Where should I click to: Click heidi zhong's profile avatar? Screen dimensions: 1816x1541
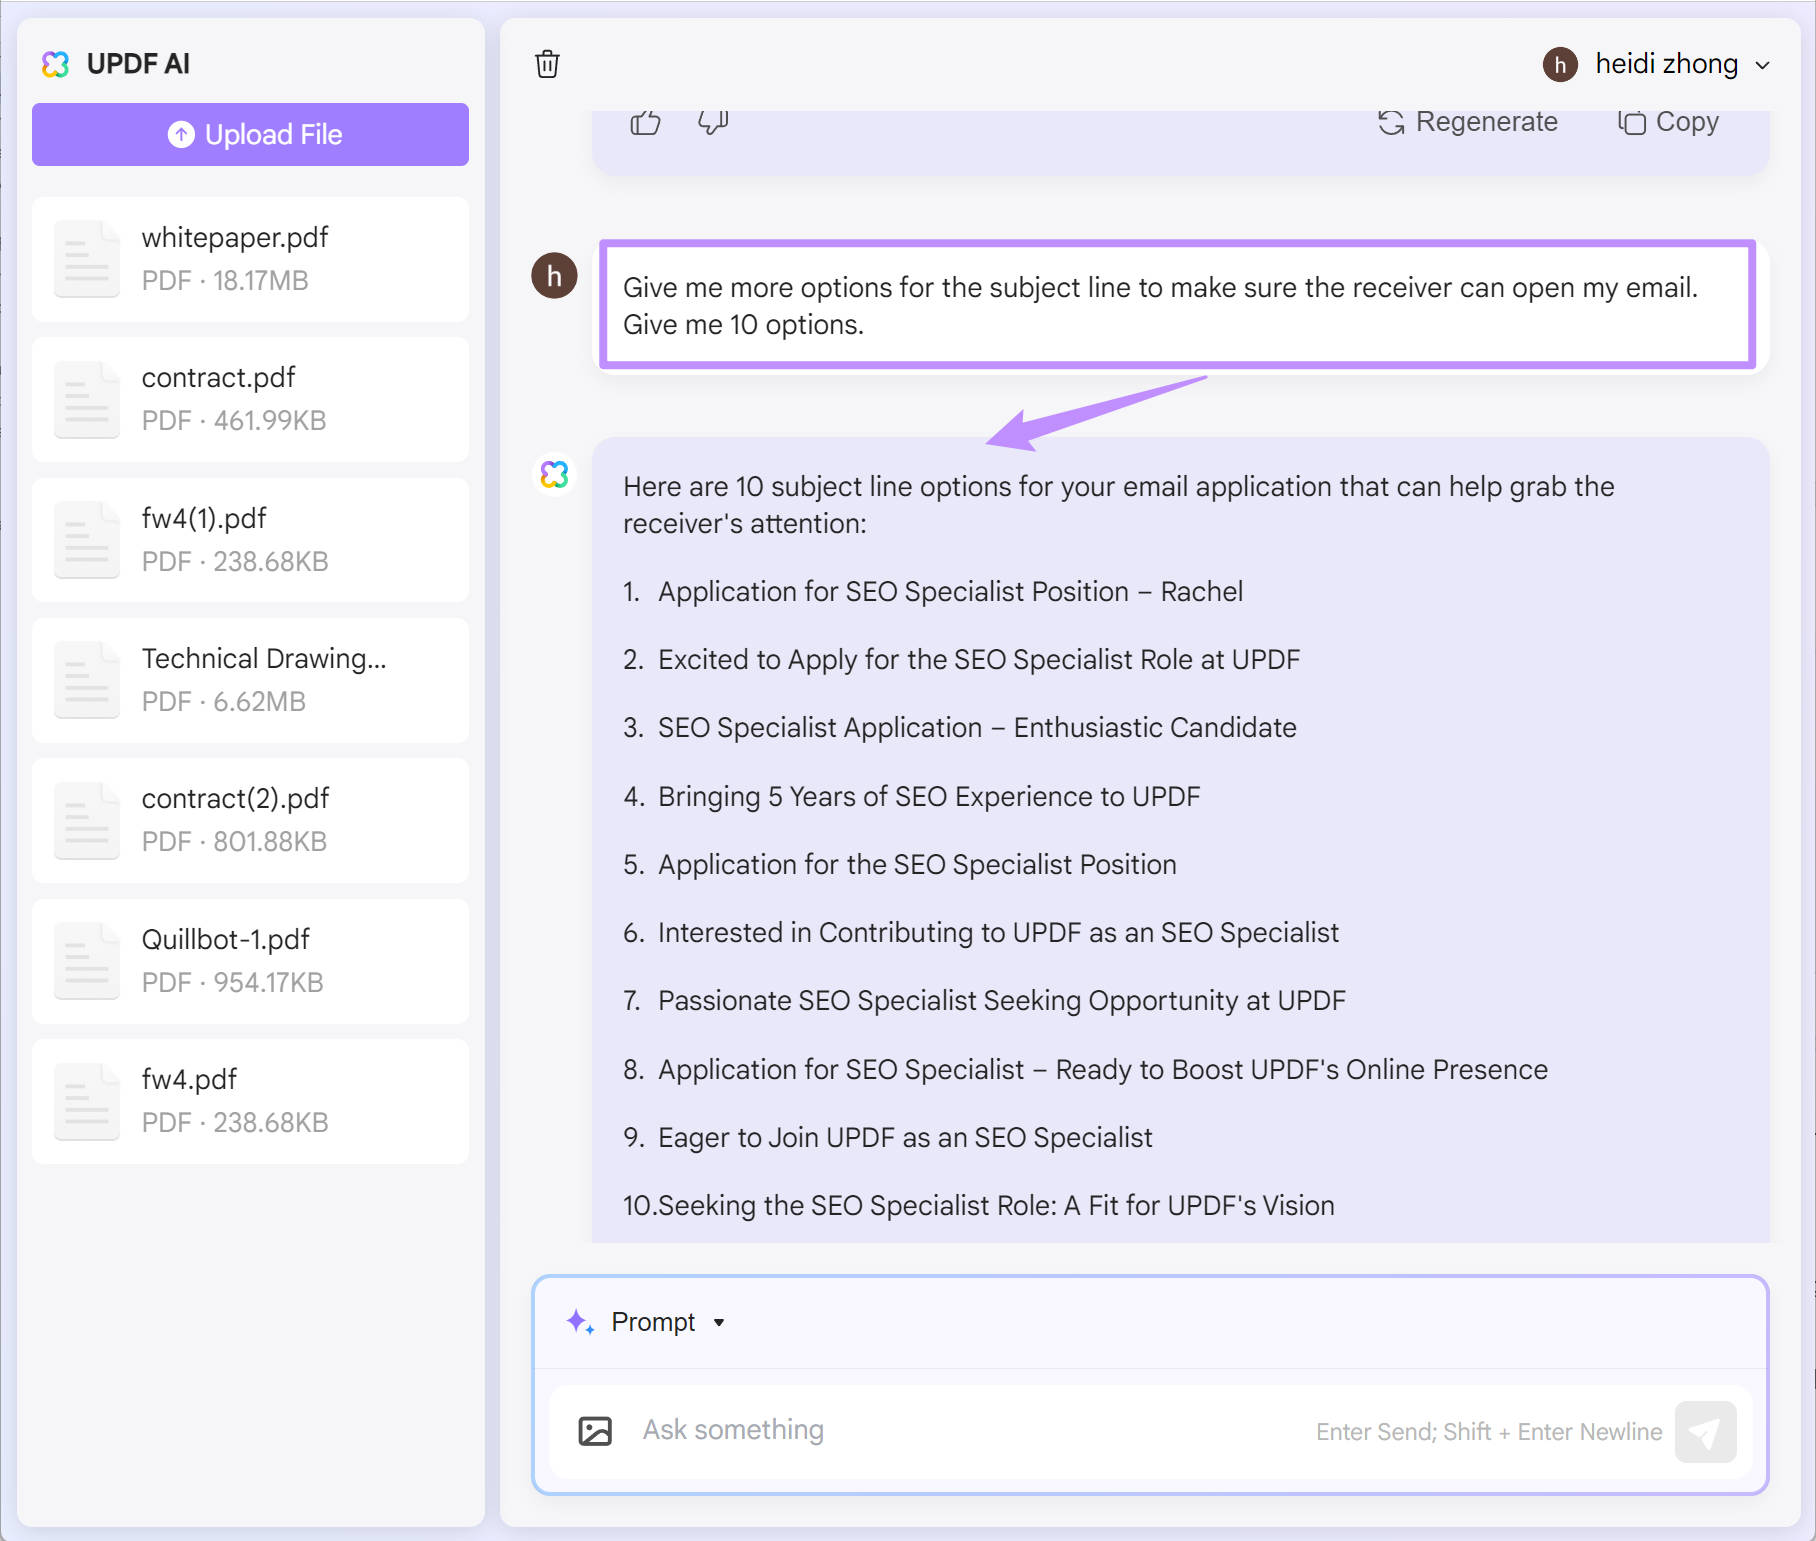[x=1559, y=64]
